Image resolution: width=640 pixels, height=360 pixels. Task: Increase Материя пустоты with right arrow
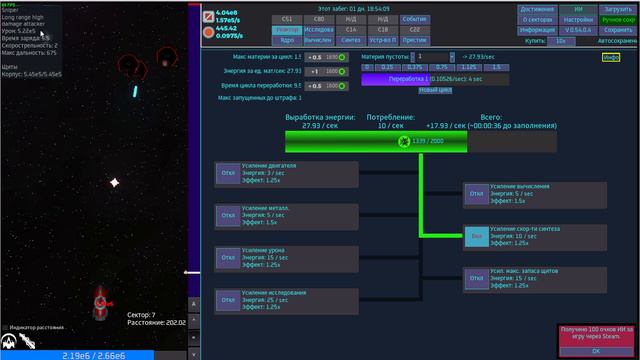[452, 57]
